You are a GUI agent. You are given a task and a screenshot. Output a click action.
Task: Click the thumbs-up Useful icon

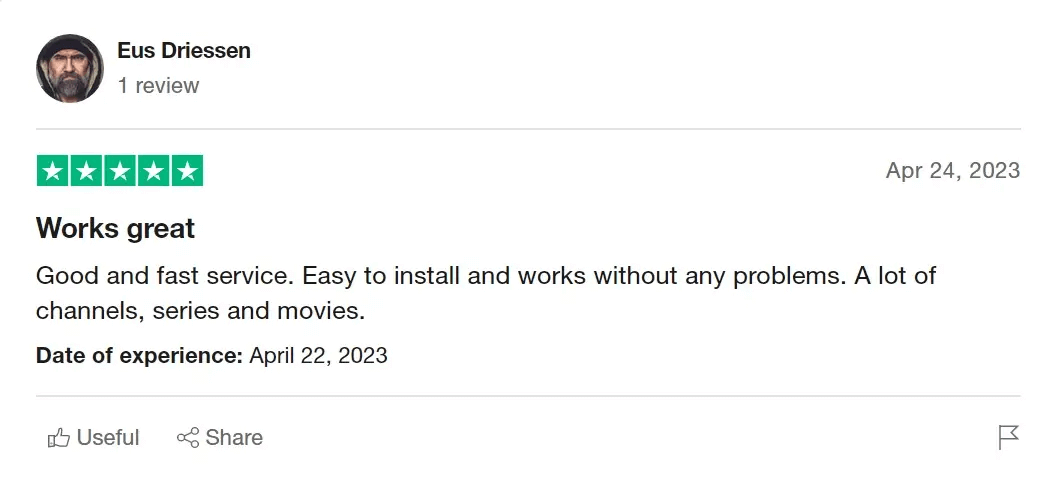click(58, 438)
